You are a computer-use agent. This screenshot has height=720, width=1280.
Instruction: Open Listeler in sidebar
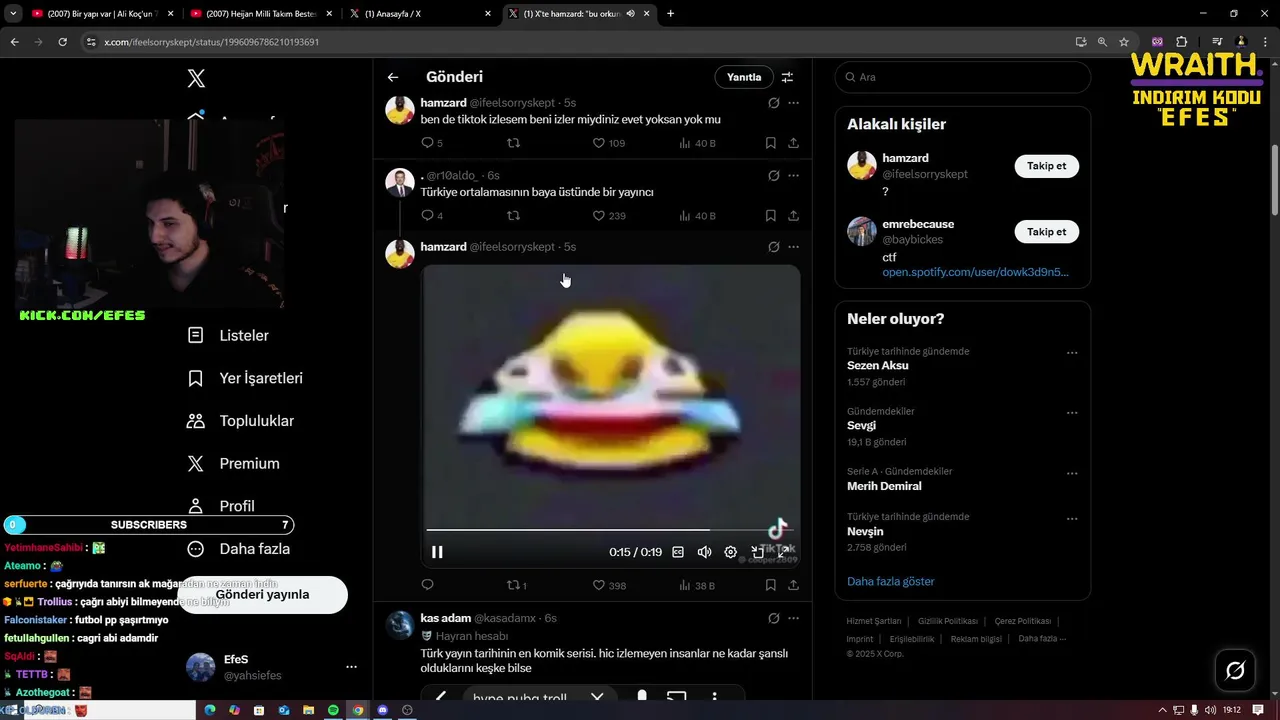click(x=228, y=335)
